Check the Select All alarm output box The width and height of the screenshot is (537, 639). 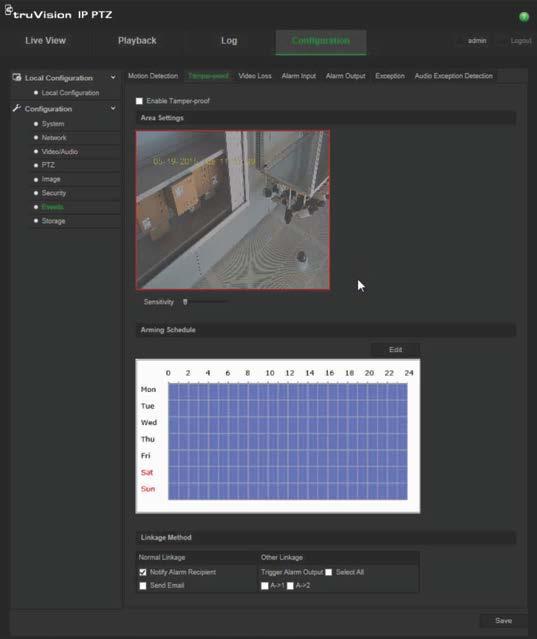(328, 572)
